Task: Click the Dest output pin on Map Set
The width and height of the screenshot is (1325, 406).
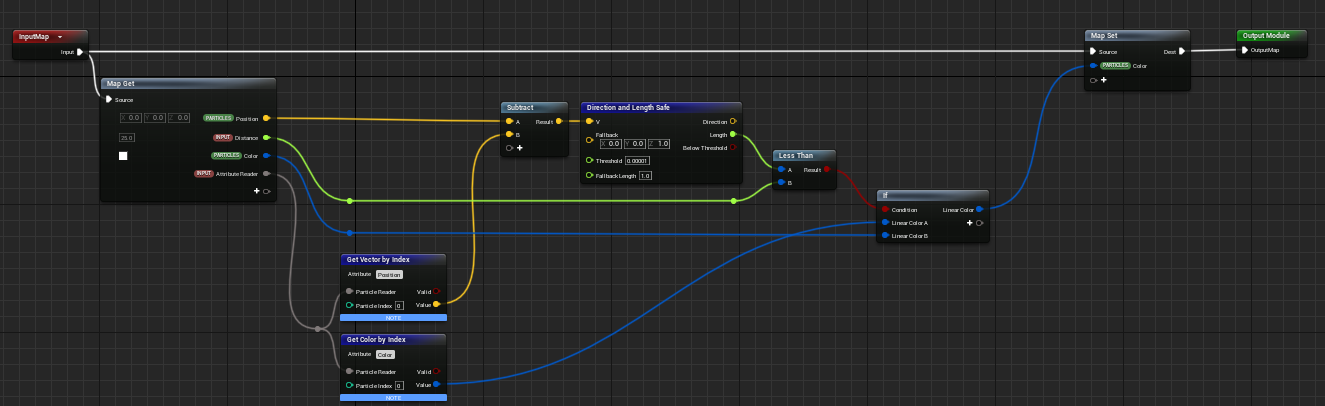Action: (1181, 50)
